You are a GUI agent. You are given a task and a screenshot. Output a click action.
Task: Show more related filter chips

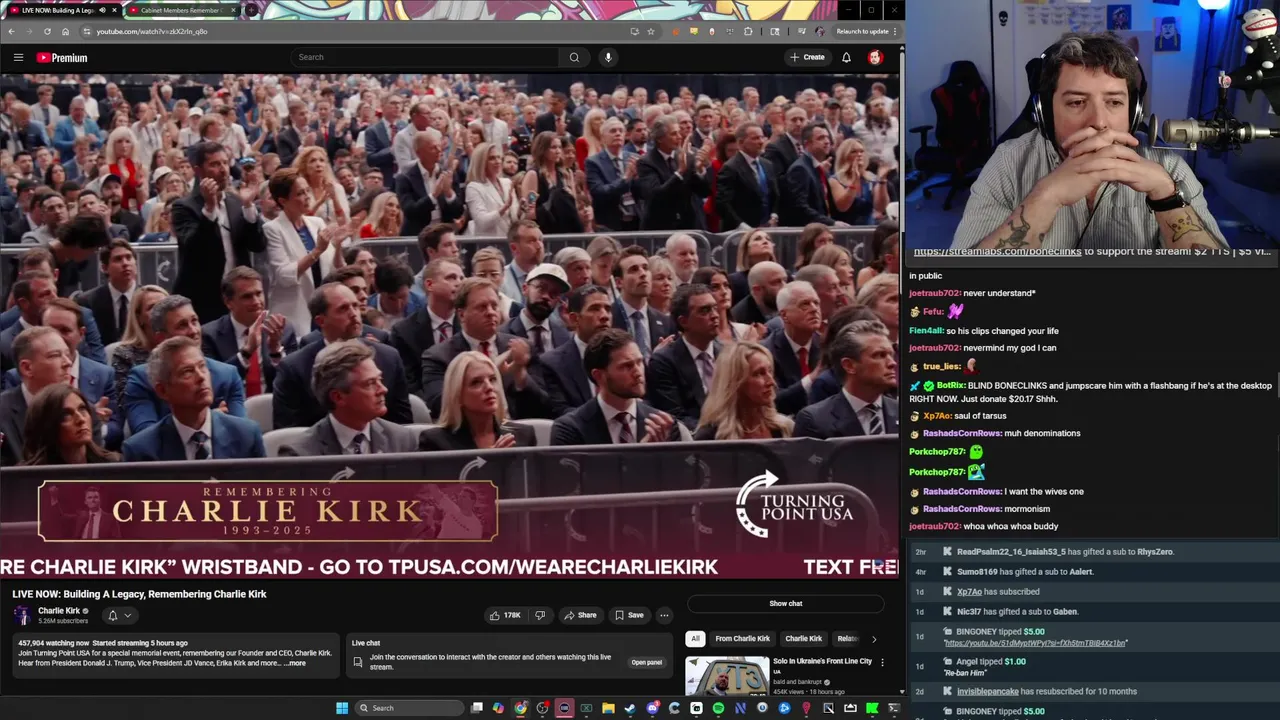click(x=874, y=638)
